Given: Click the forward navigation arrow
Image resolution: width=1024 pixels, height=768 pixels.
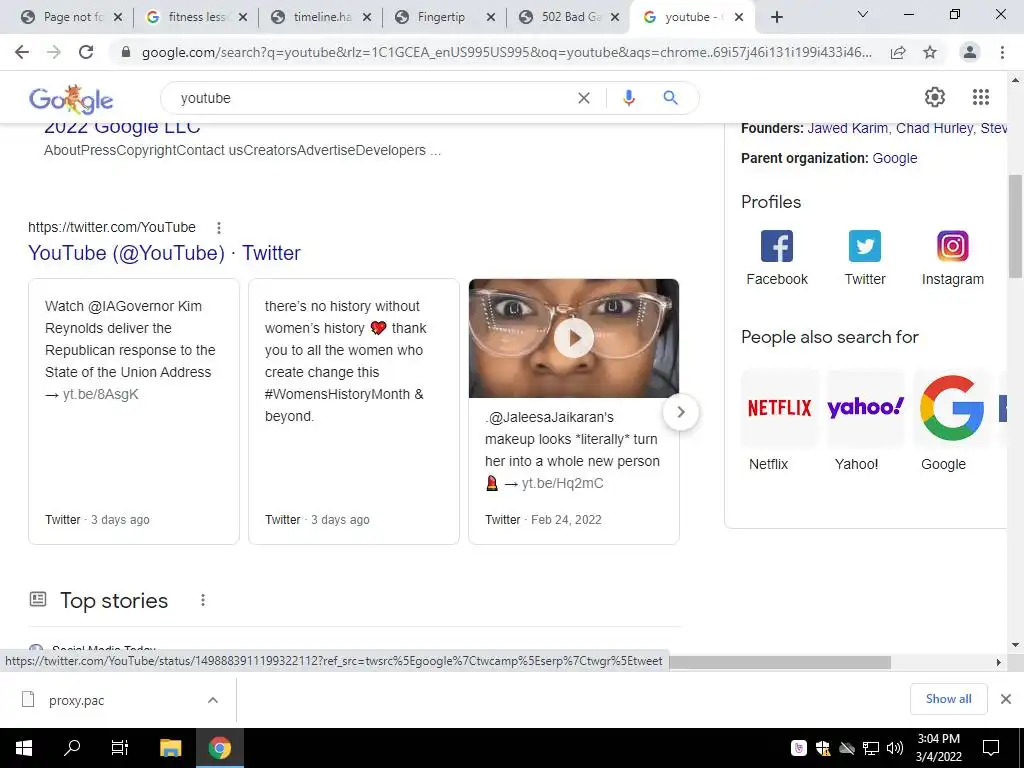Looking at the screenshot, I should pos(54,52).
